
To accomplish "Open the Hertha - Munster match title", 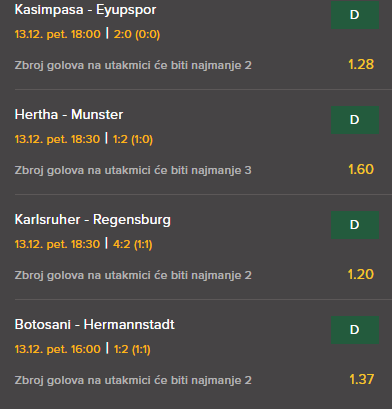I will click(69, 115).
